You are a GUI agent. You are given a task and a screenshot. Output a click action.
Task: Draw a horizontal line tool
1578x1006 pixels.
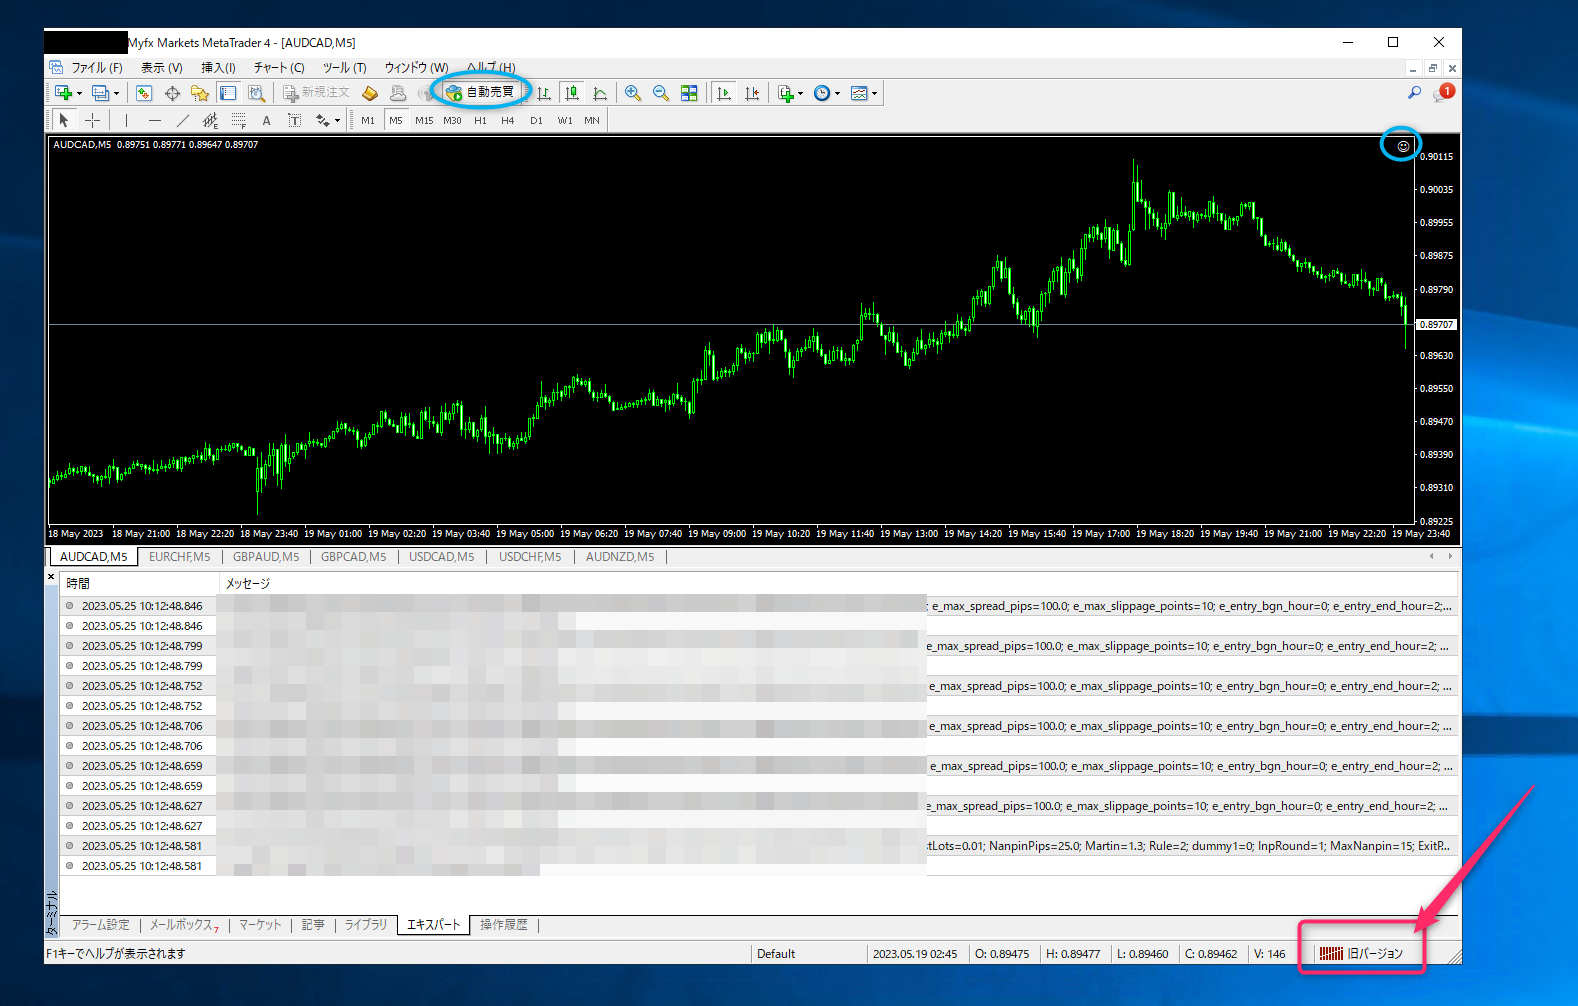pos(154,120)
